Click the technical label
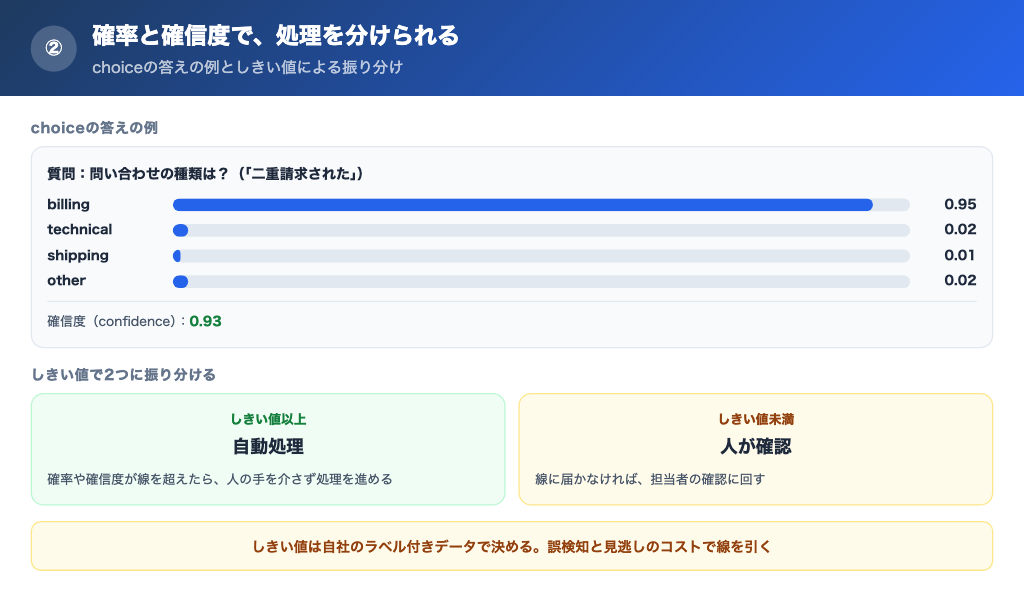 [80, 230]
